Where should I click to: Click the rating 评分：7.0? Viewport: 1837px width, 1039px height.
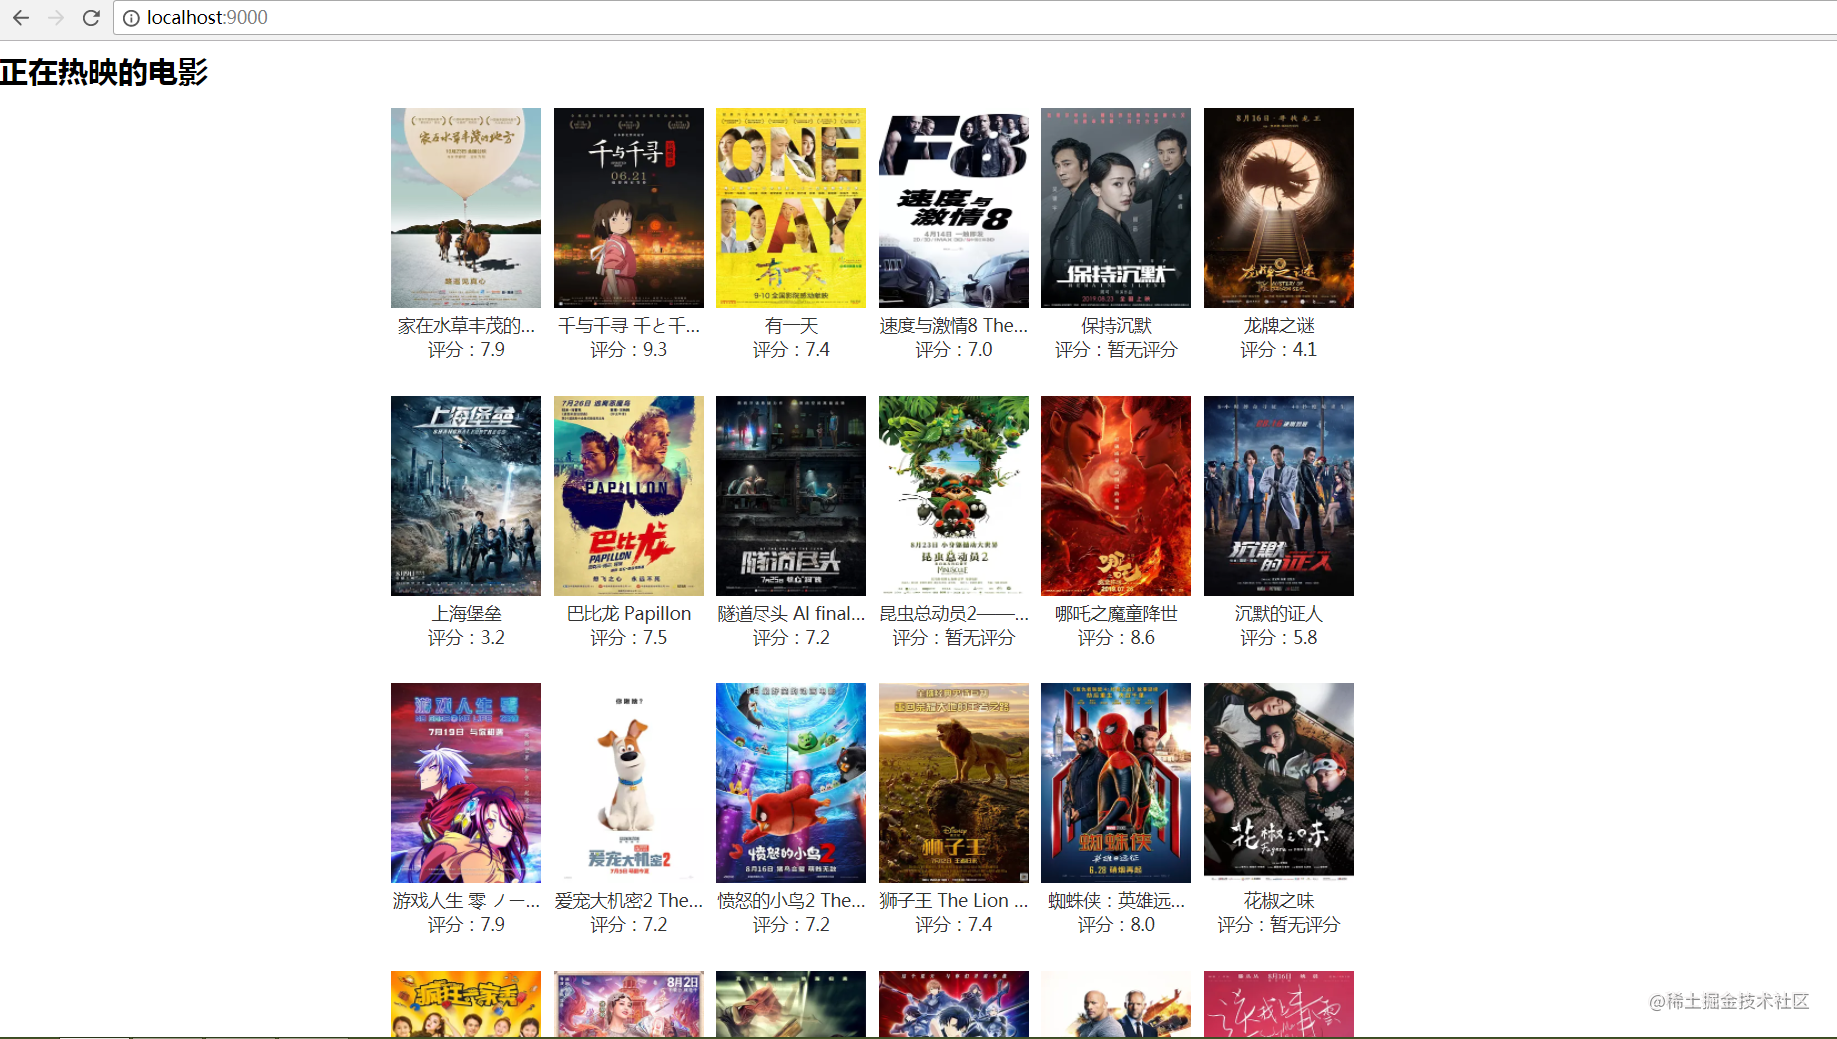coord(954,350)
